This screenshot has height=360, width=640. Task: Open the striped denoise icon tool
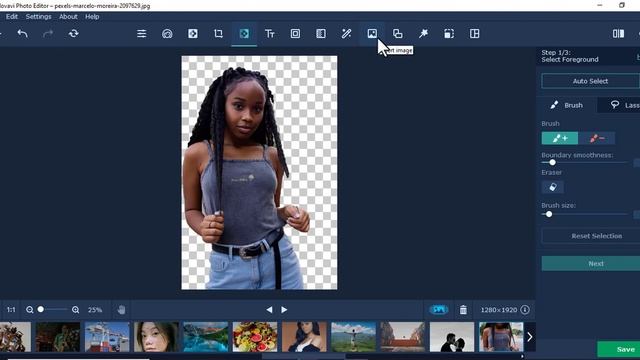click(x=321, y=33)
